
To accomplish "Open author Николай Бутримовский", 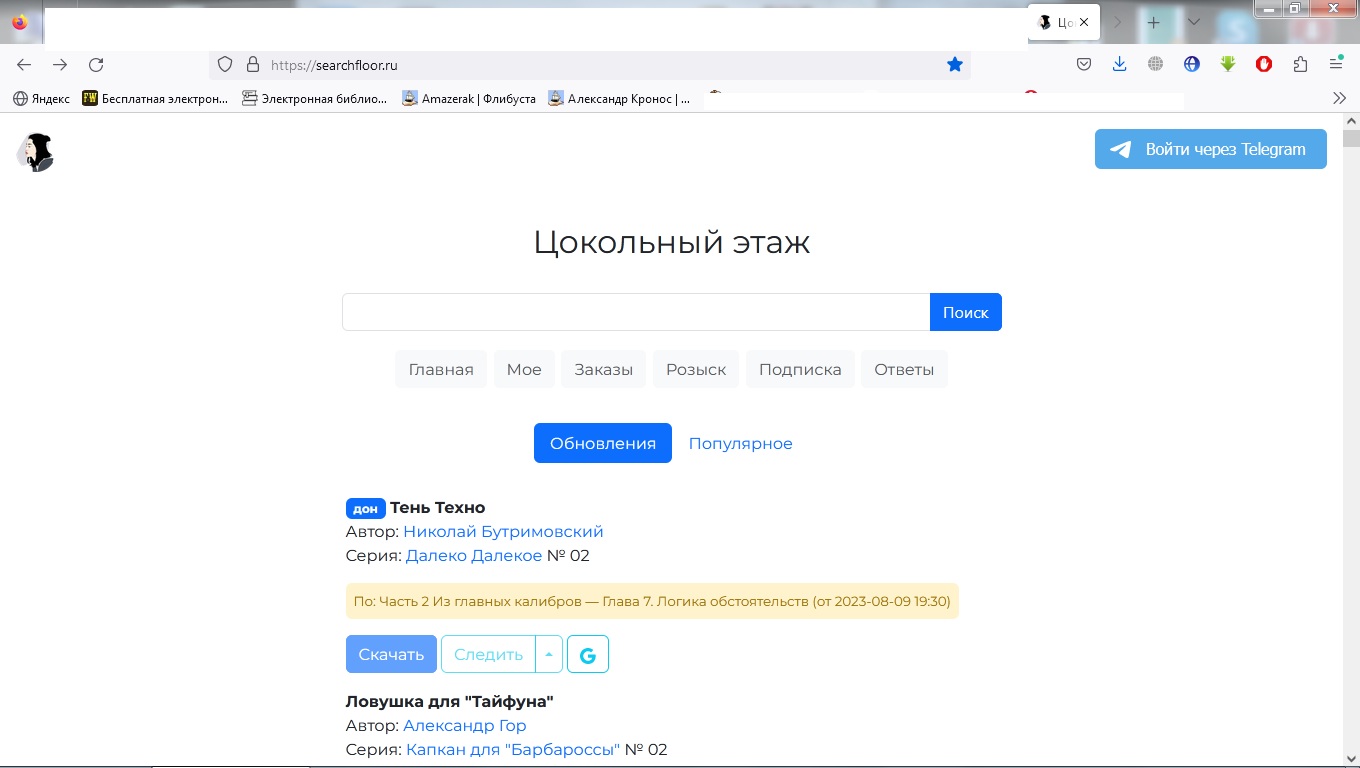I will (503, 531).
